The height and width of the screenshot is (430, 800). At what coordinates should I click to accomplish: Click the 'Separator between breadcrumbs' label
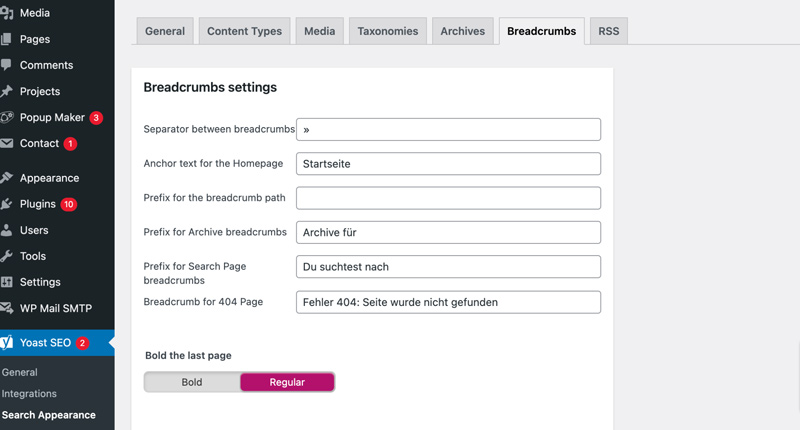[x=219, y=129]
